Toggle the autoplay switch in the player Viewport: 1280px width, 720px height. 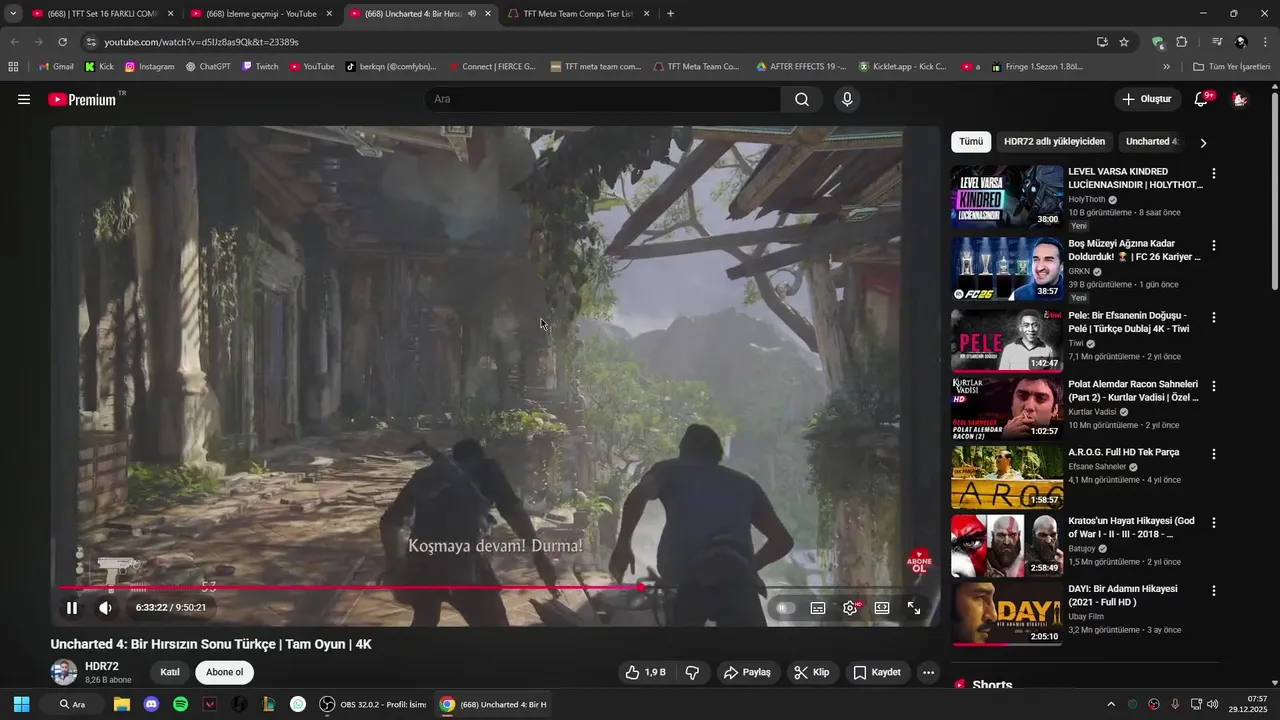point(786,608)
